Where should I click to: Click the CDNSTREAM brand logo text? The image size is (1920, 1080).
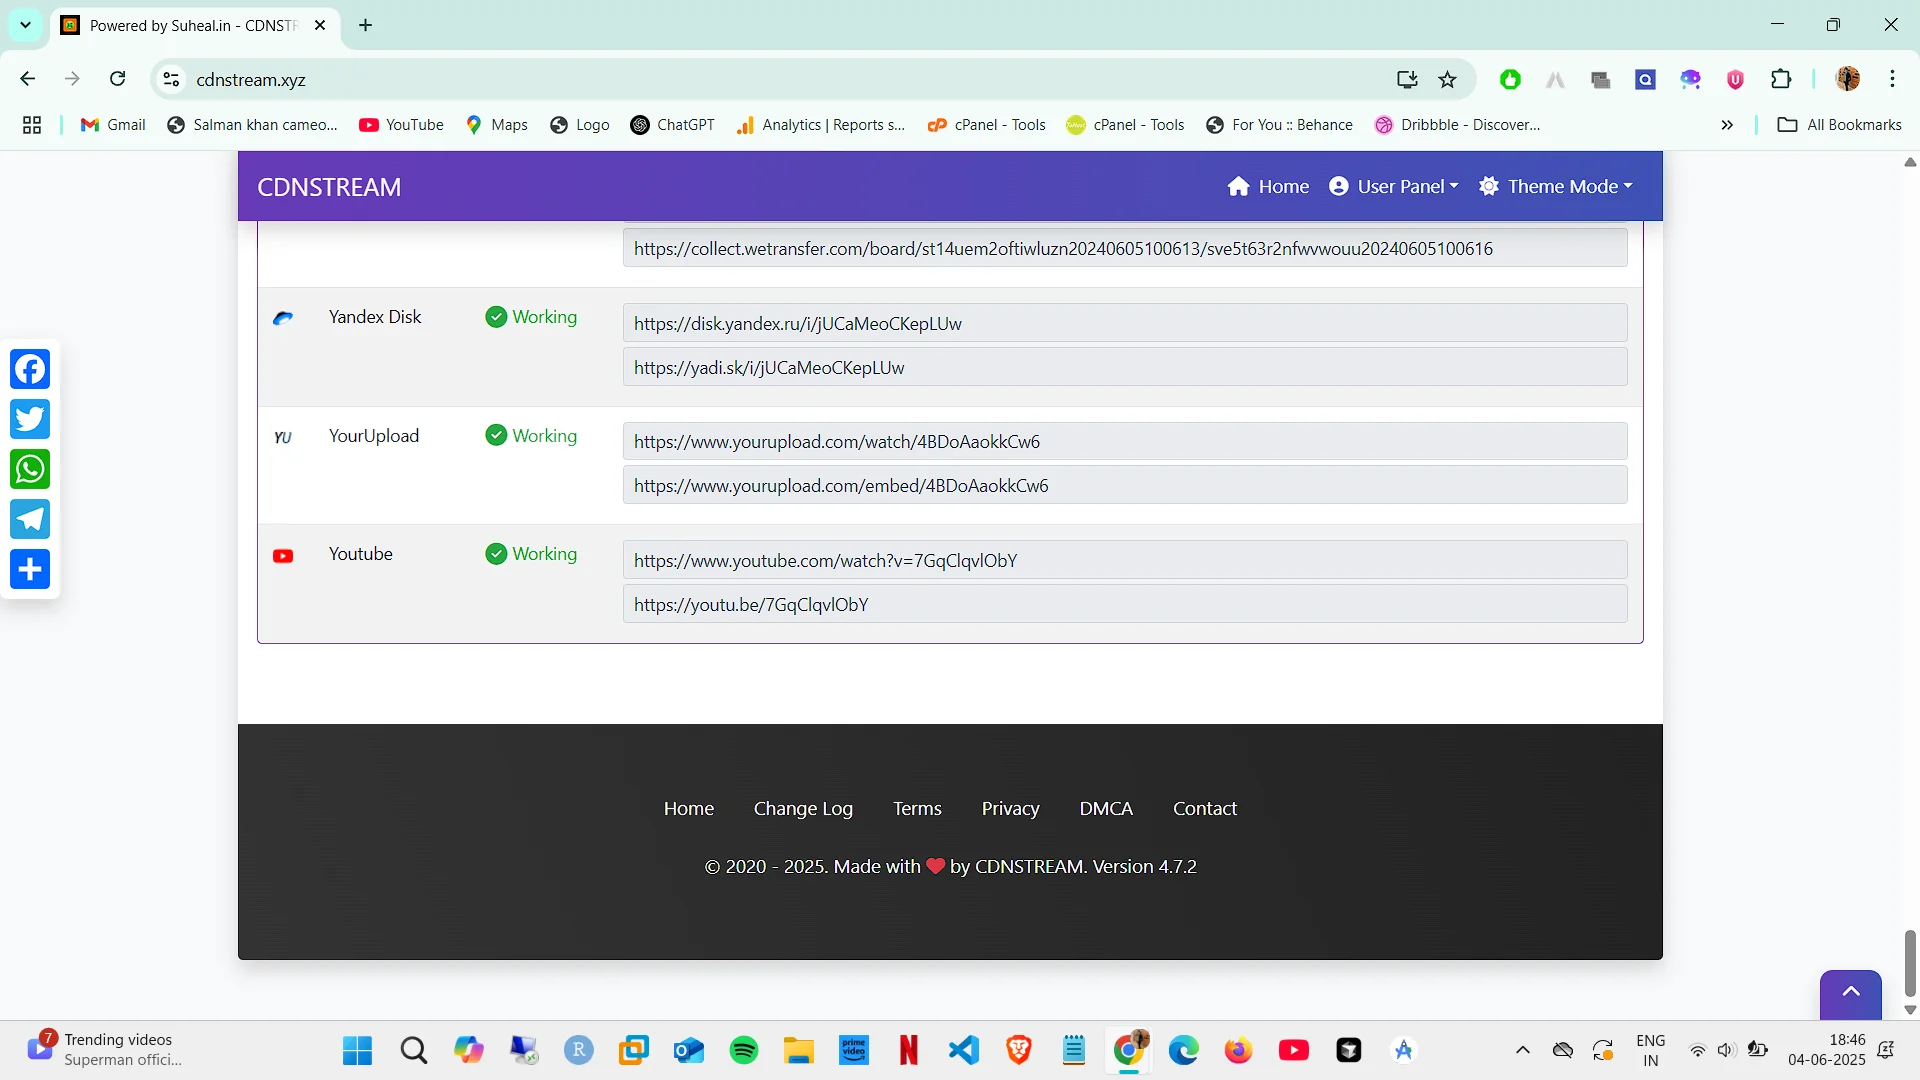pyautogui.click(x=329, y=187)
